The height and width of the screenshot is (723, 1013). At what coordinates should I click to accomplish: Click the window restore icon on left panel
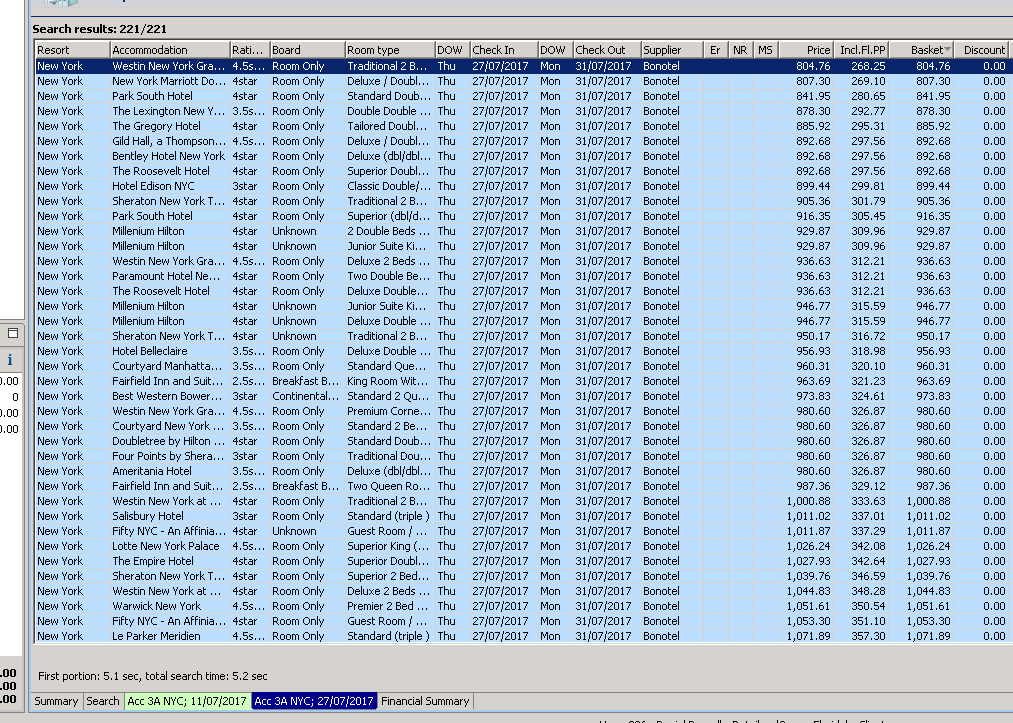(x=12, y=333)
